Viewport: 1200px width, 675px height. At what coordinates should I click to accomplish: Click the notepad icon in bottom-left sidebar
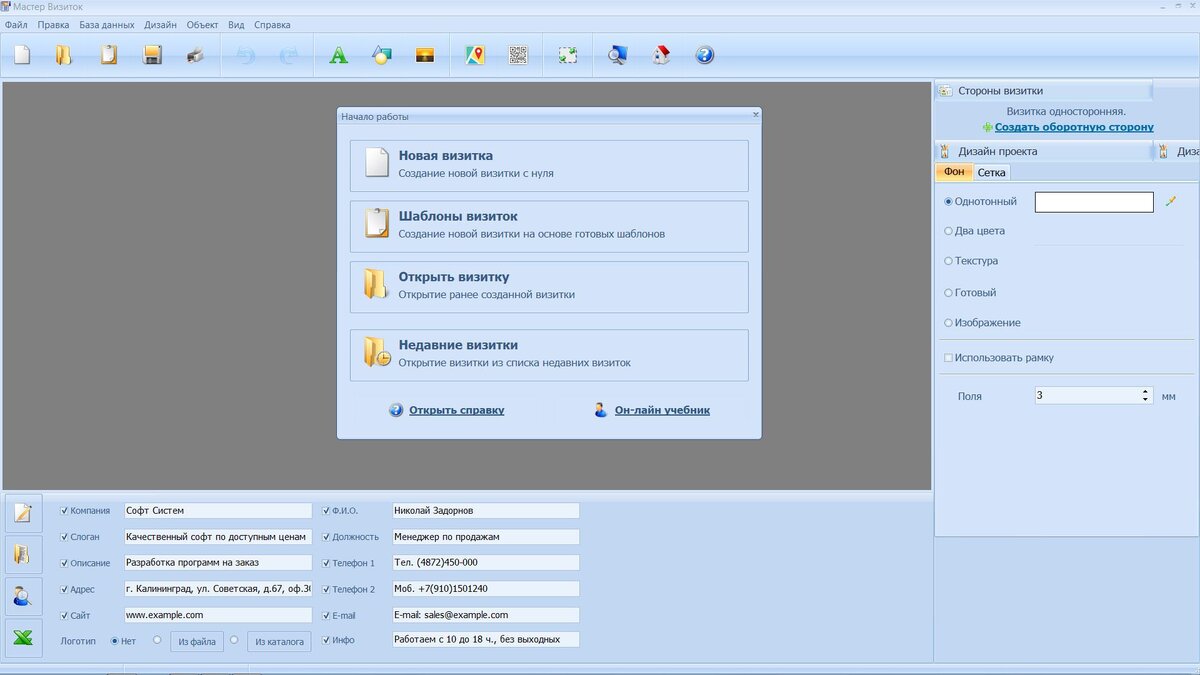pos(23,513)
